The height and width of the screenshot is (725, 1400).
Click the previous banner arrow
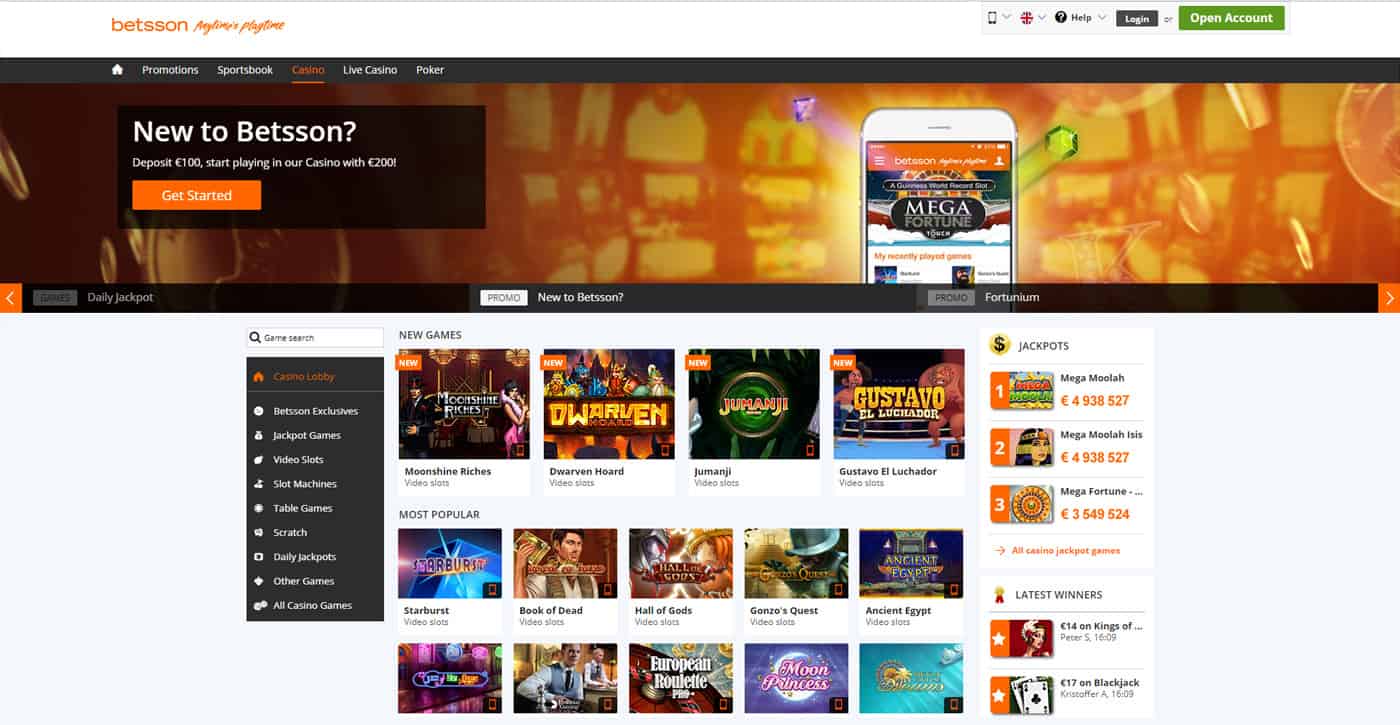click(x=10, y=298)
